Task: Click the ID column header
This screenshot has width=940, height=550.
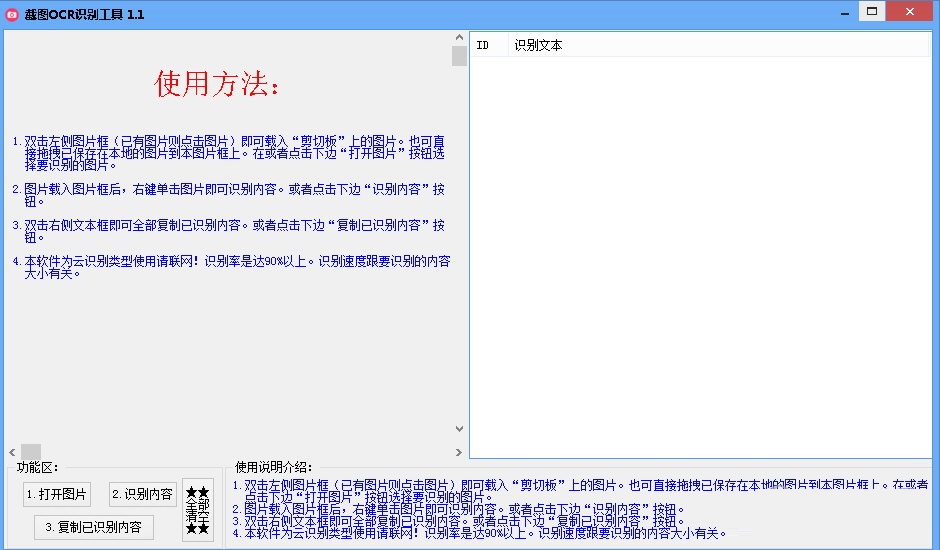Action: tap(489, 45)
